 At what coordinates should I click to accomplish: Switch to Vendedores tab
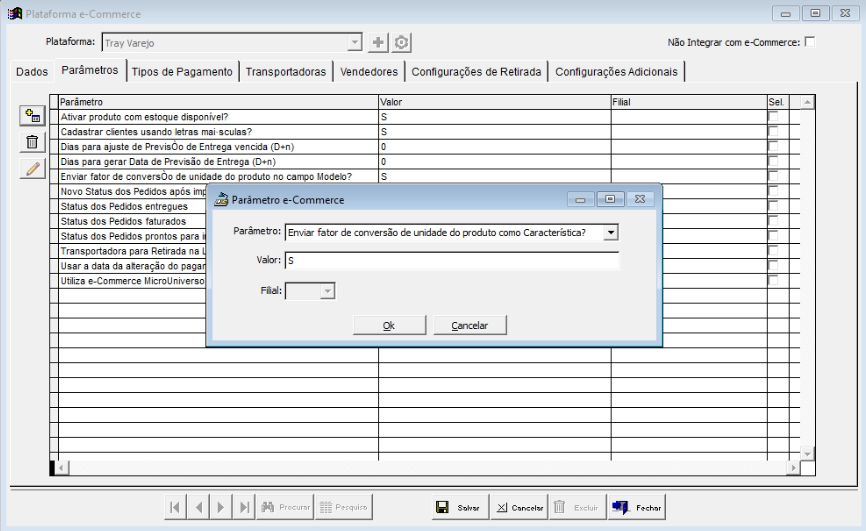(369, 72)
